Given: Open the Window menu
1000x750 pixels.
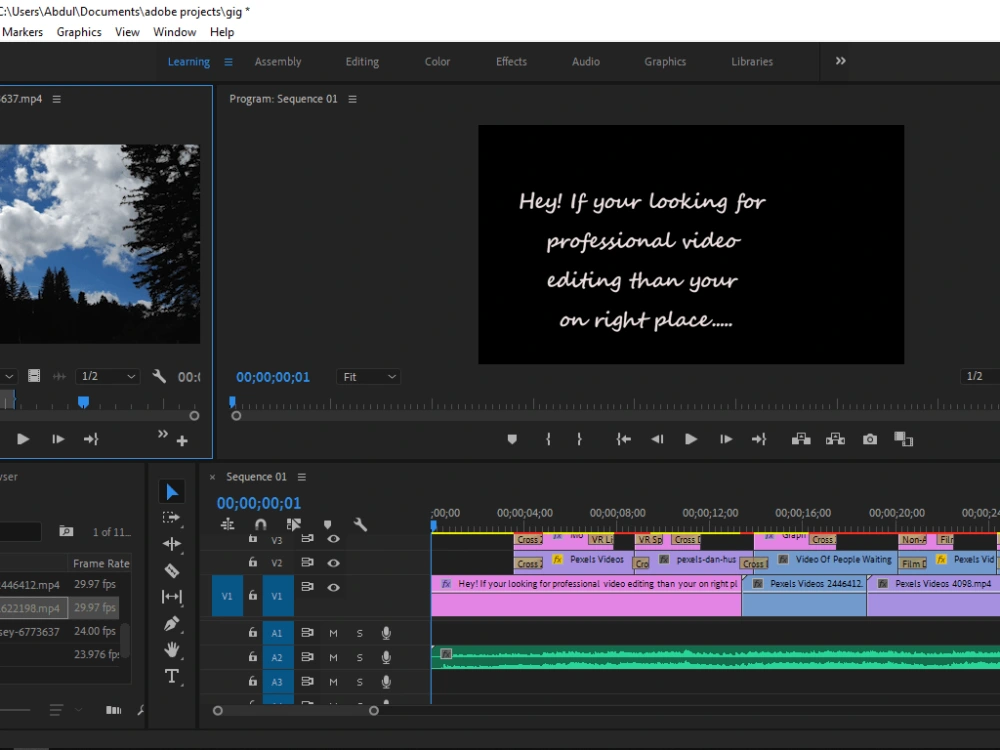Looking at the screenshot, I should (x=175, y=32).
